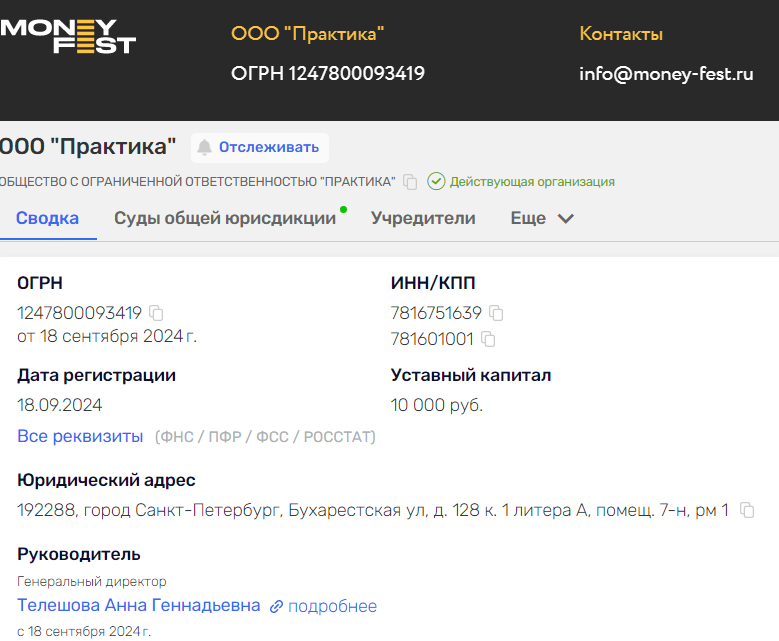Click header ООО "Практика" title
This screenshot has width=779, height=641.
(308, 34)
